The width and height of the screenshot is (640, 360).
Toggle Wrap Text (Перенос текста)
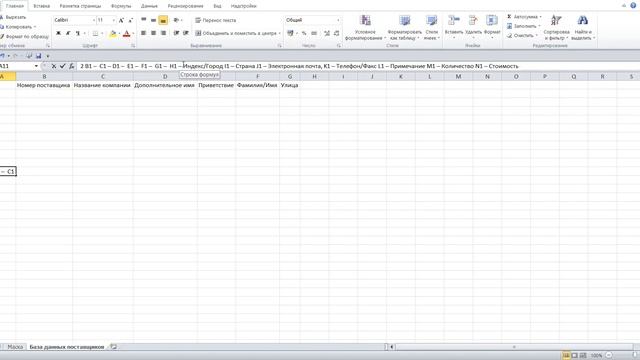216,20
